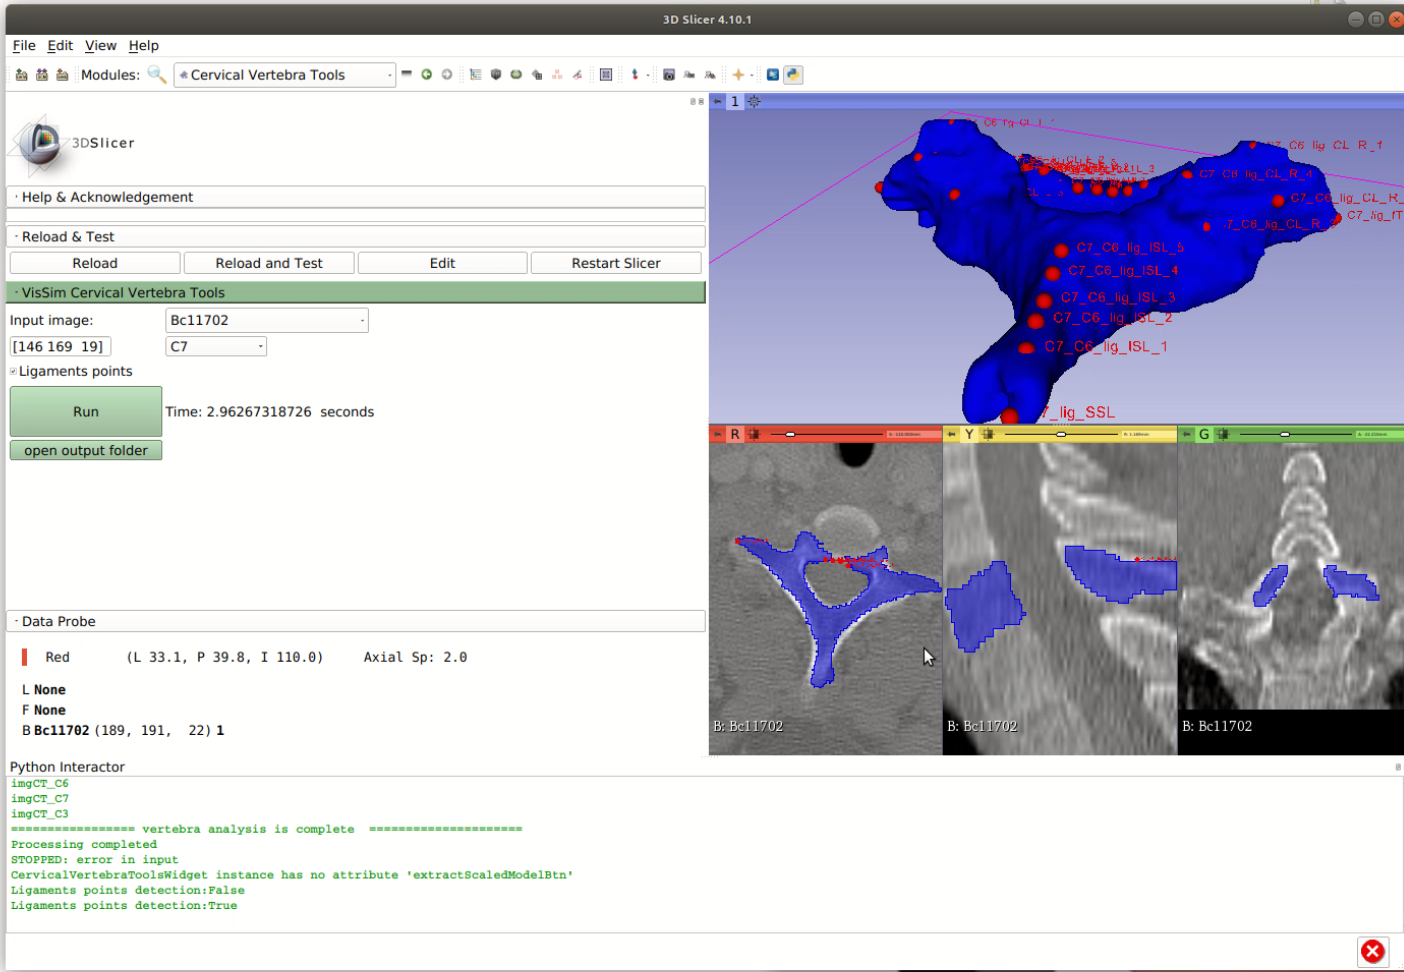Toggle link icon in Red slice view
The height and width of the screenshot is (972, 1404).
tap(754, 434)
